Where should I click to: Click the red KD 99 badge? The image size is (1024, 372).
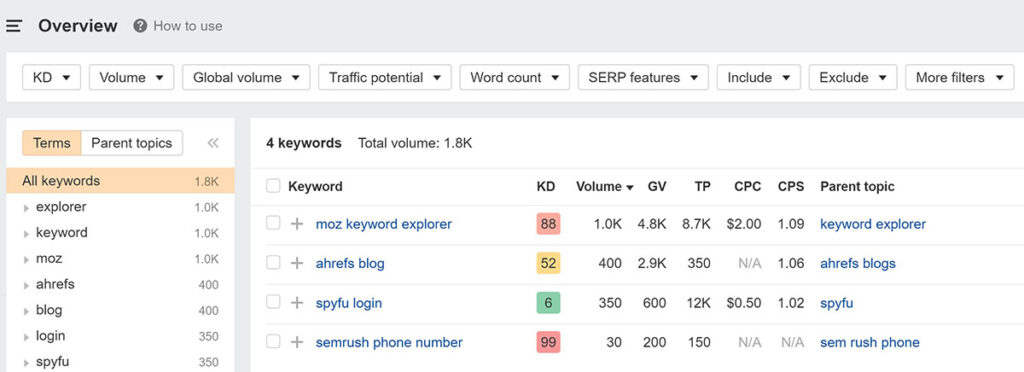coord(548,342)
